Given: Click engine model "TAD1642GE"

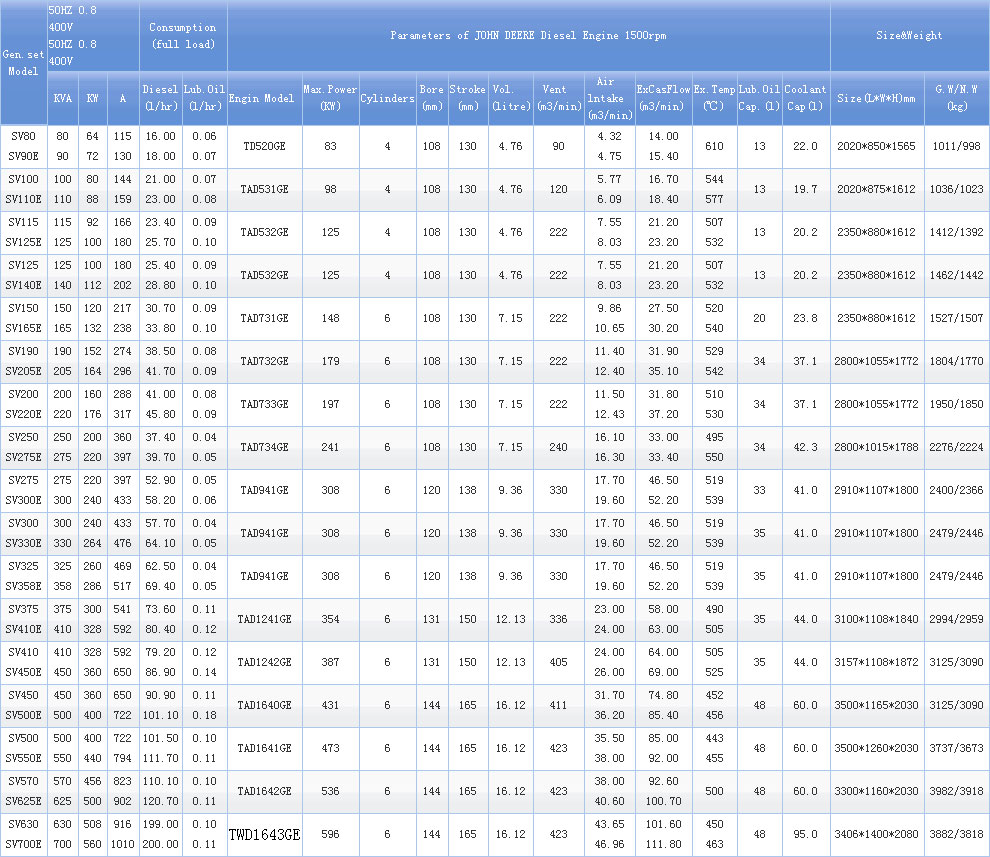Looking at the screenshot, I should [x=265, y=791].
